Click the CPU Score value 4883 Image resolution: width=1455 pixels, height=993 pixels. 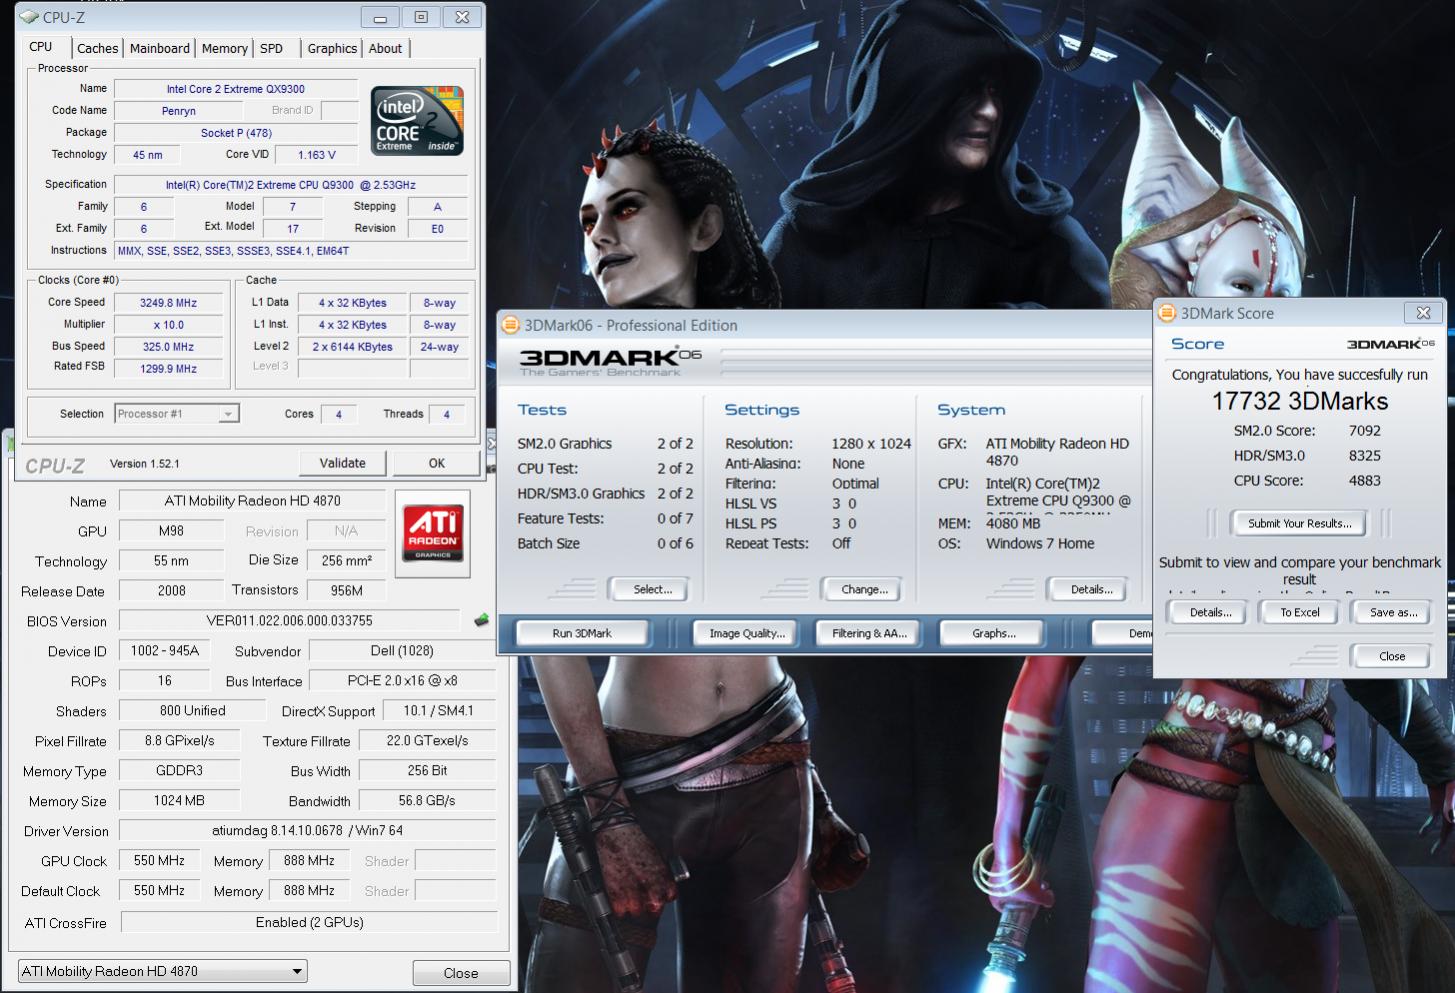click(1365, 481)
